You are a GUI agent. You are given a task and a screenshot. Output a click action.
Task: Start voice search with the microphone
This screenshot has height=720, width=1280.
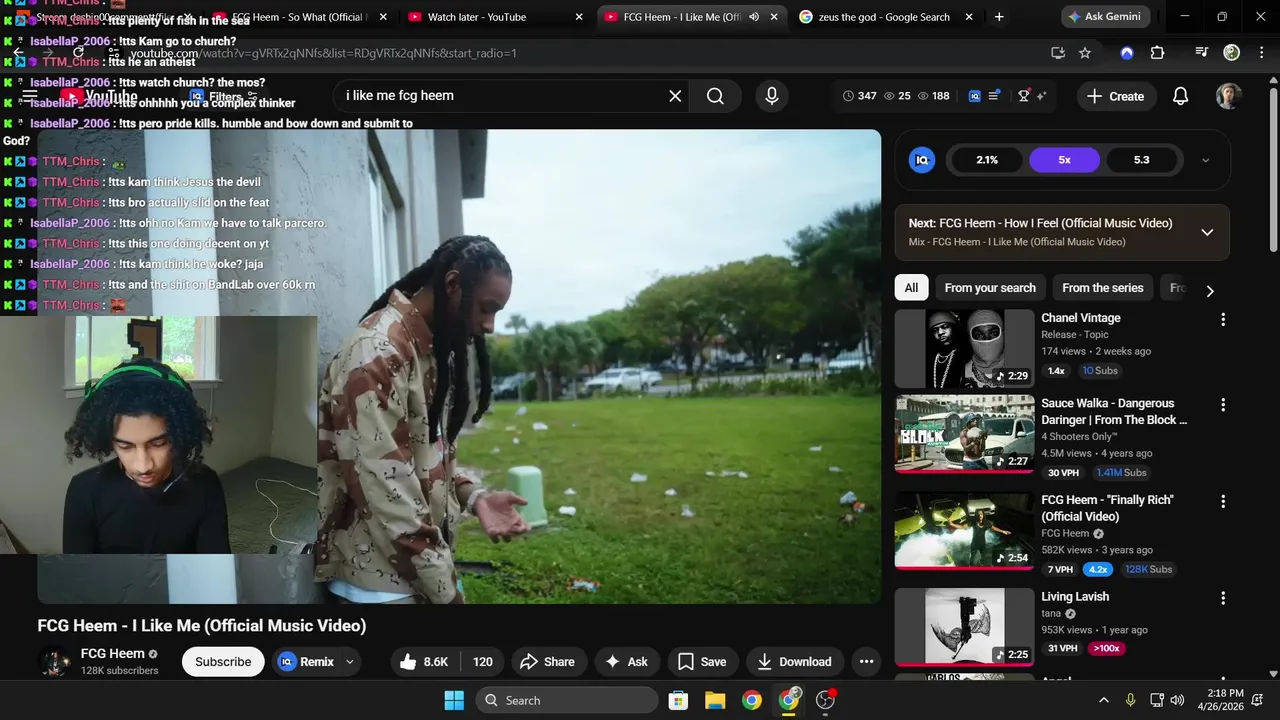[771, 96]
